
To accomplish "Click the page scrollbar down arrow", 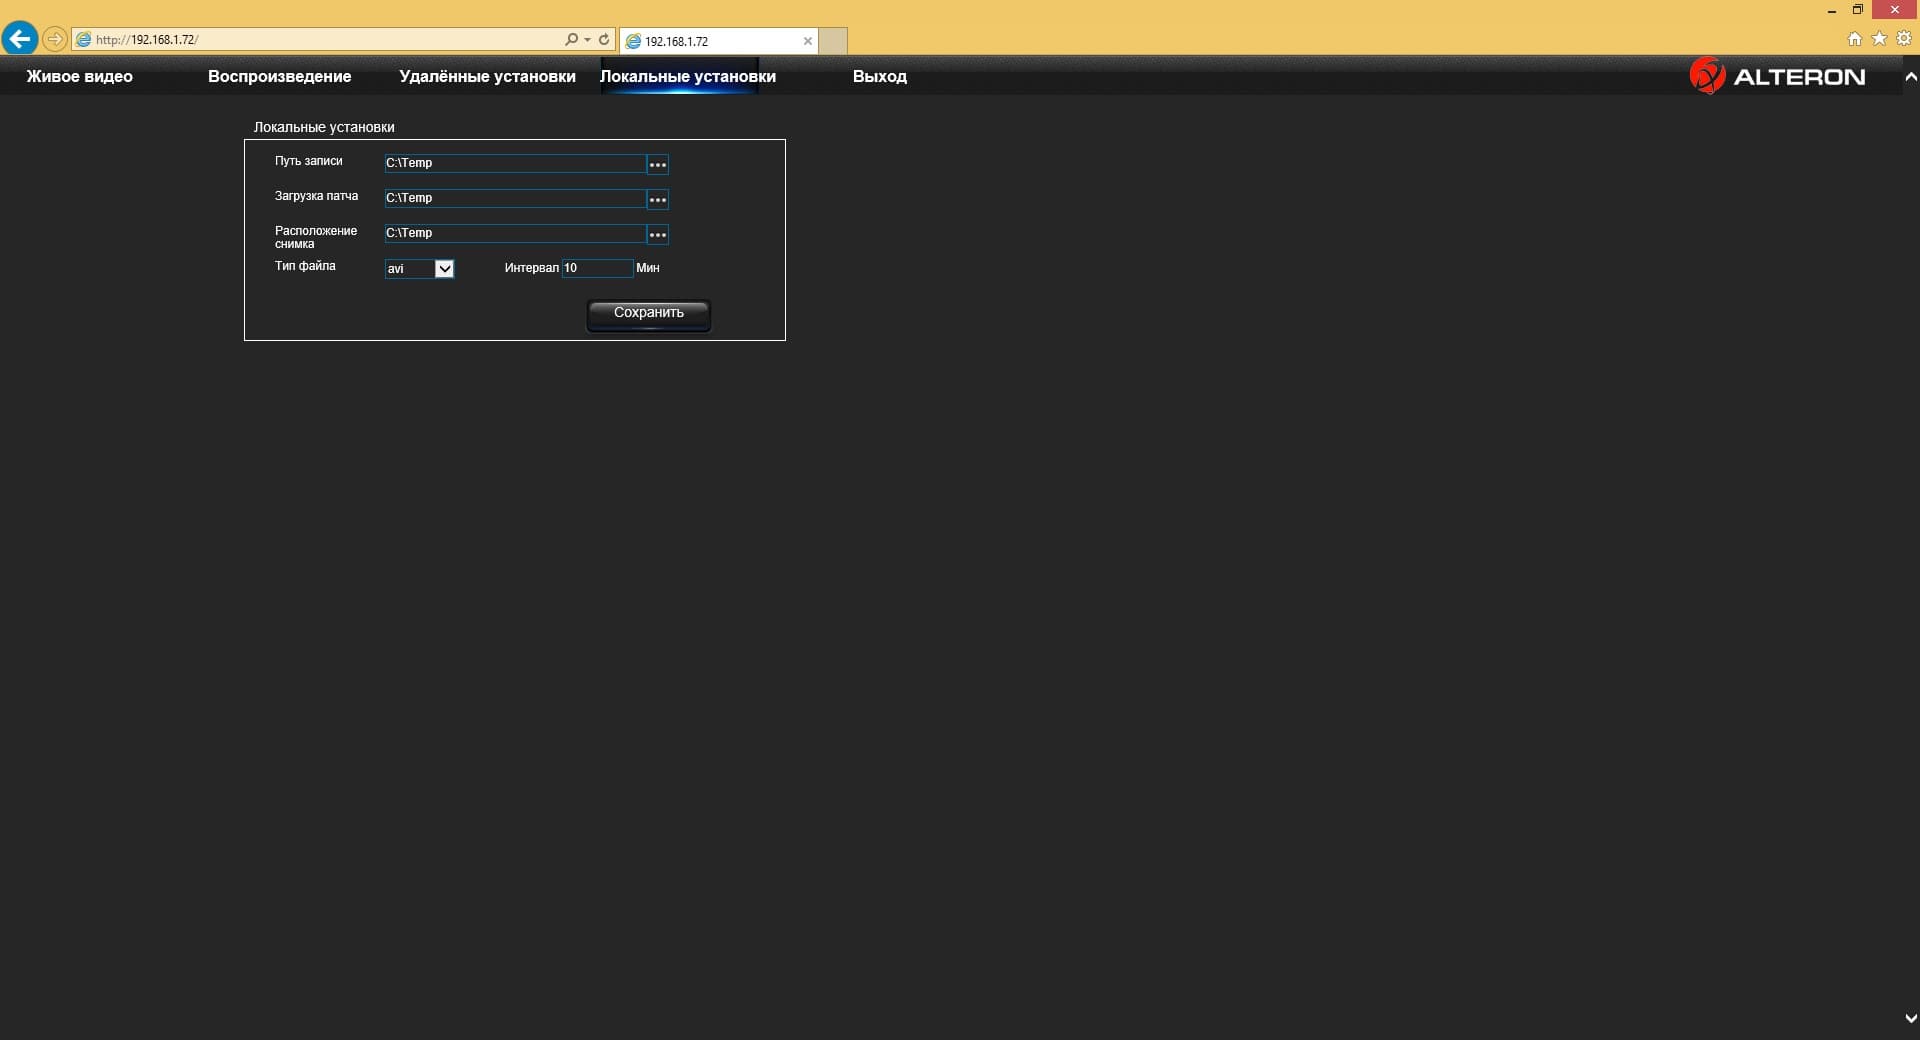I will coord(1910,1019).
